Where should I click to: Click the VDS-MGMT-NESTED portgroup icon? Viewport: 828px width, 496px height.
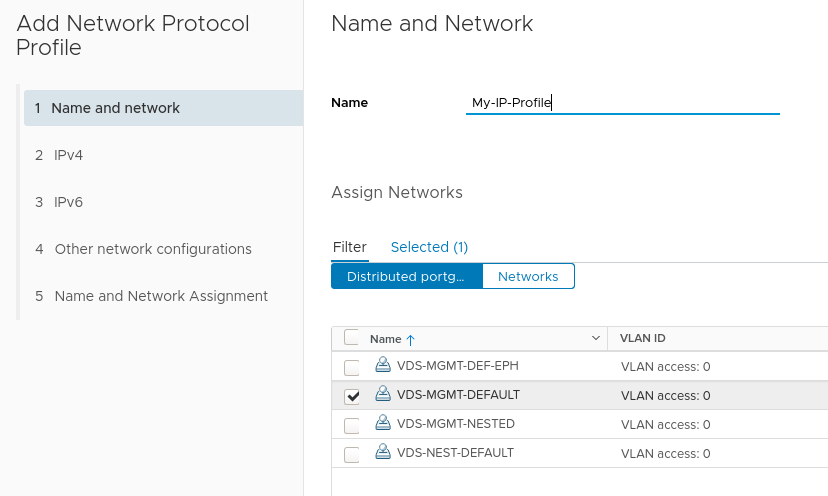click(383, 423)
